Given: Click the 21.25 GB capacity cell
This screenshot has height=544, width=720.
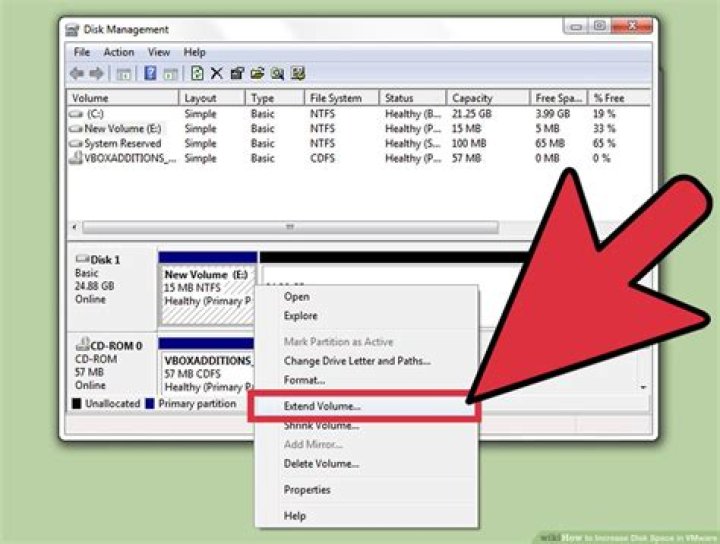Looking at the screenshot, I should pyautogui.click(x=472, y=113).
